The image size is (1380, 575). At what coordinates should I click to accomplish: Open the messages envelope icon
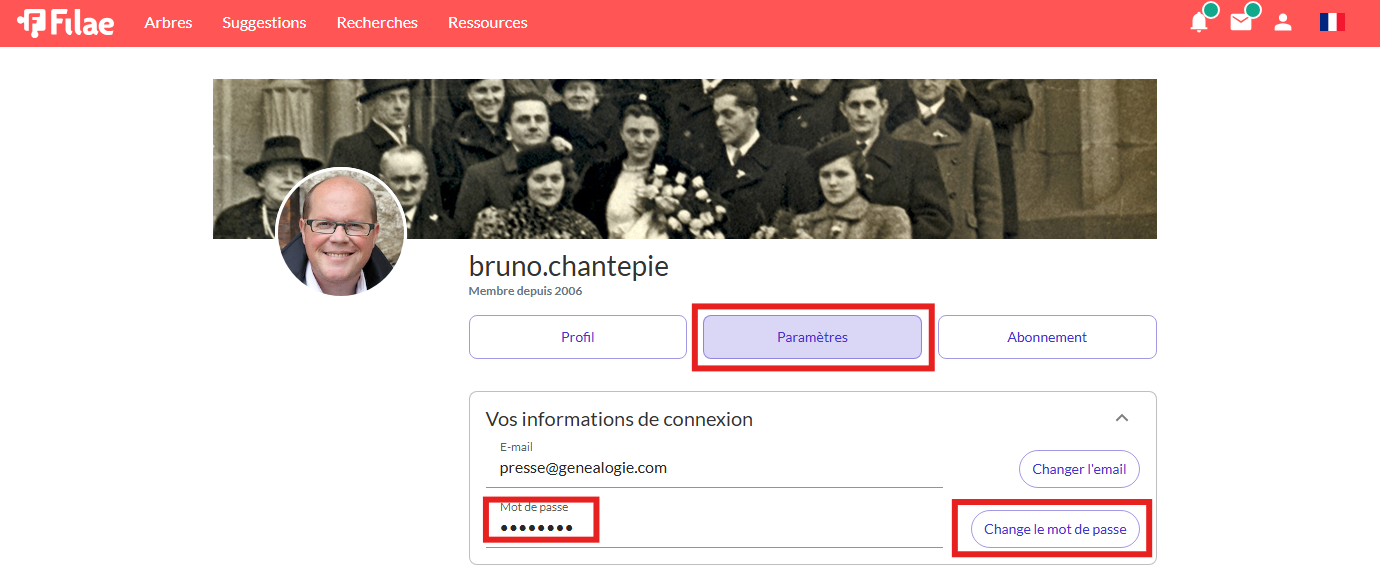(x=1241, y=22)
